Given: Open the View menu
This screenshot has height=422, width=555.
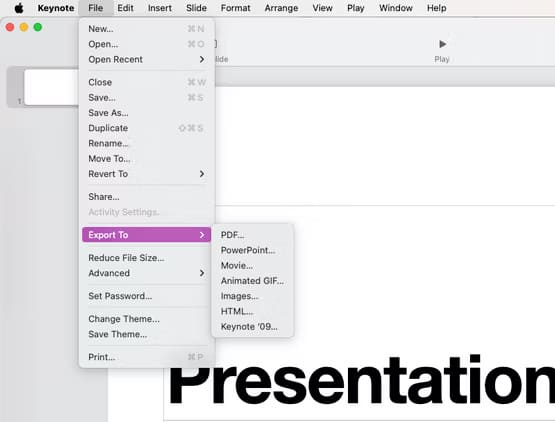Looking at the screenshot, I should [322, 8].
